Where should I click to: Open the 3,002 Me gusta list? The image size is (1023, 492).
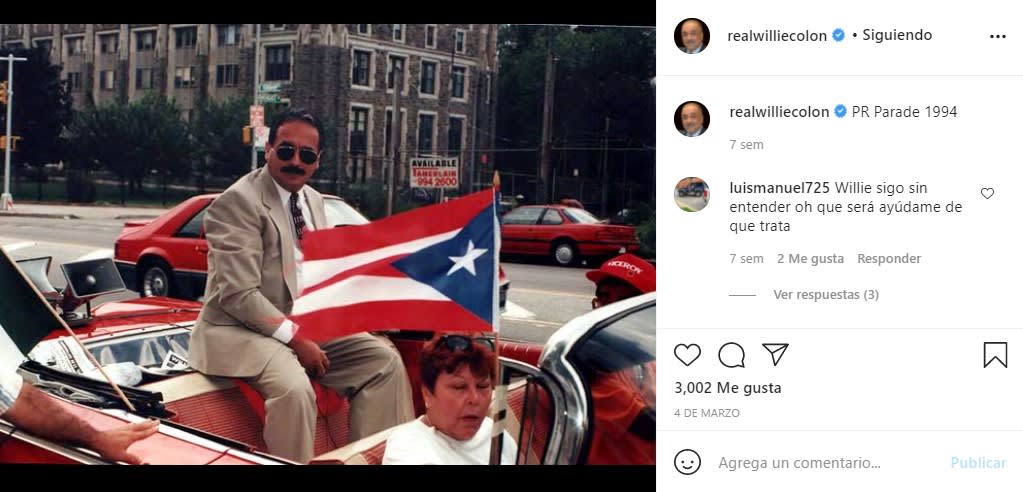[727, 388]
